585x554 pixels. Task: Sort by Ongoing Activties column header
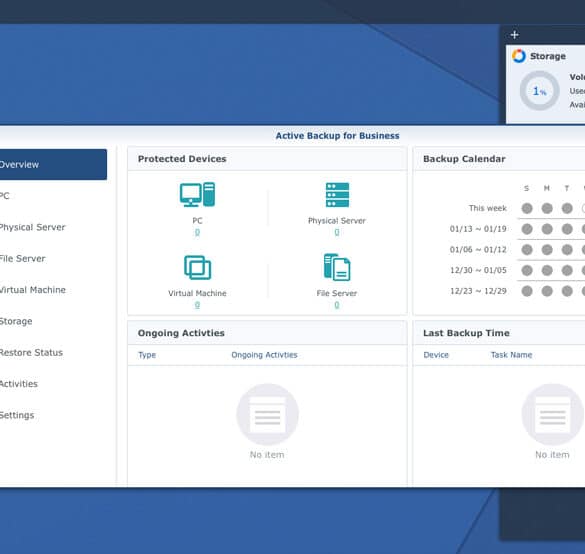click(264, 355)
